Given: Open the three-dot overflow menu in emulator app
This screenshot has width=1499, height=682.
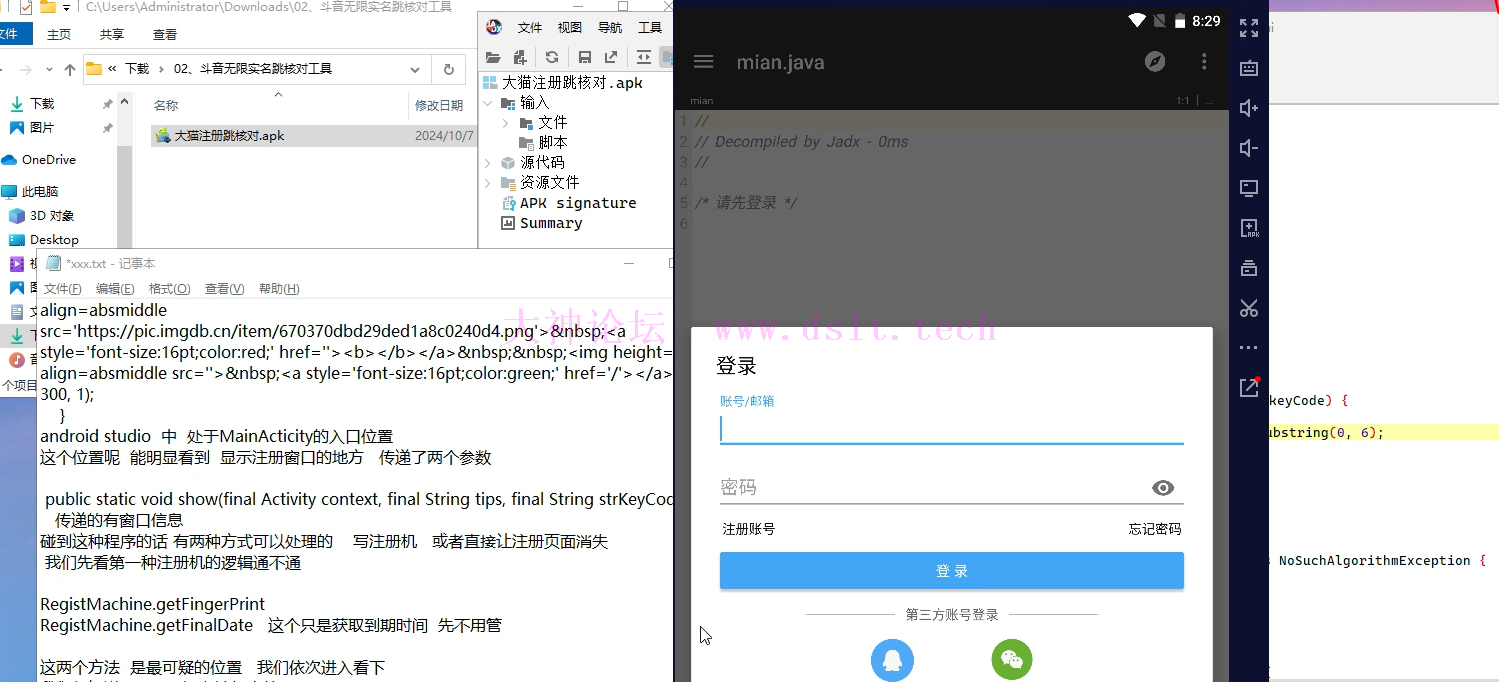Looking at the screenshot, I should tap(1204, 62).
